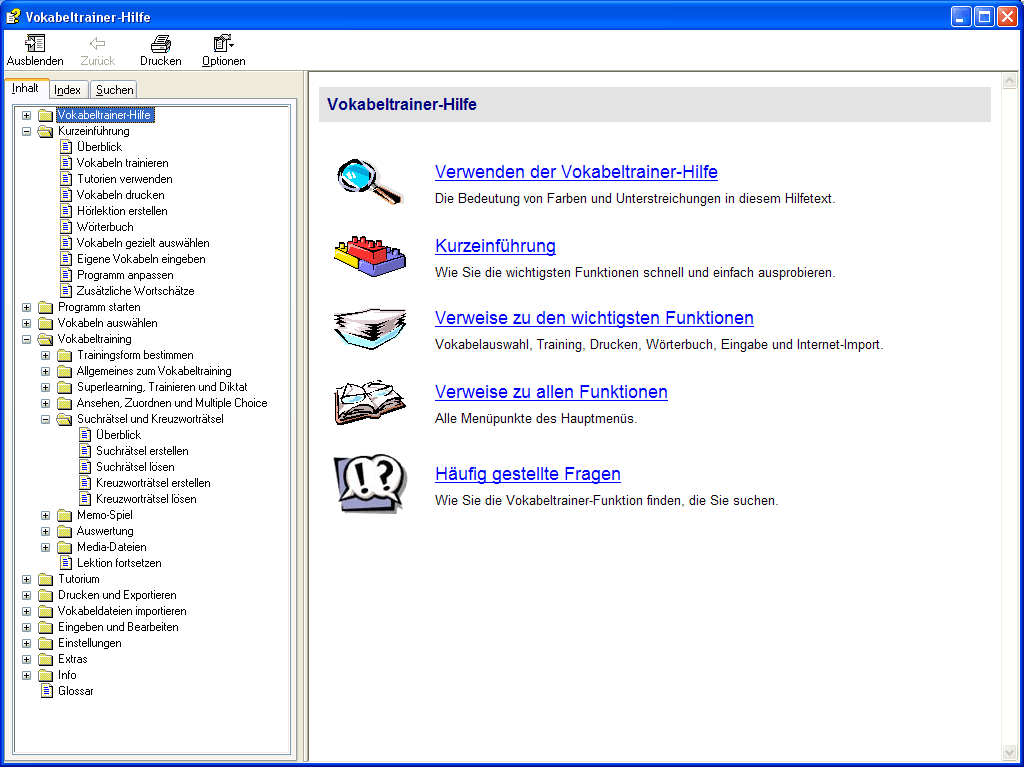Expand the Trainingsform bestimmen node

[46, 355]
